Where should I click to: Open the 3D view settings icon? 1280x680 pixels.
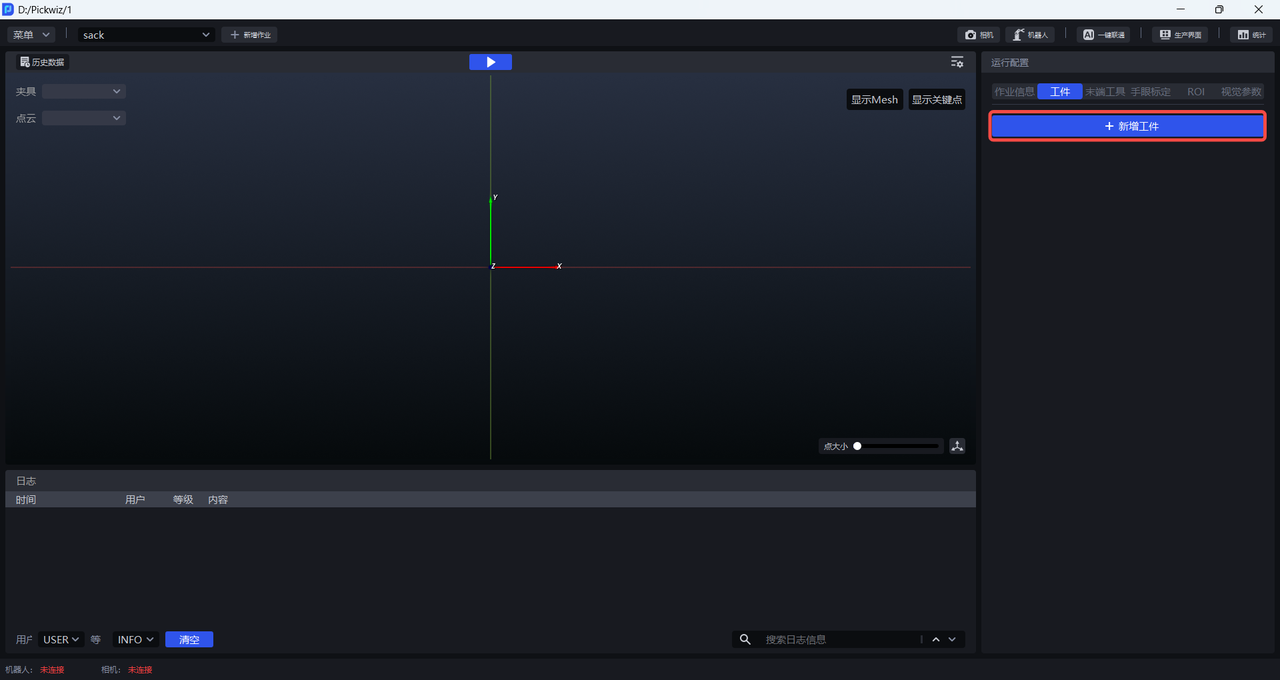coord(957,62)
